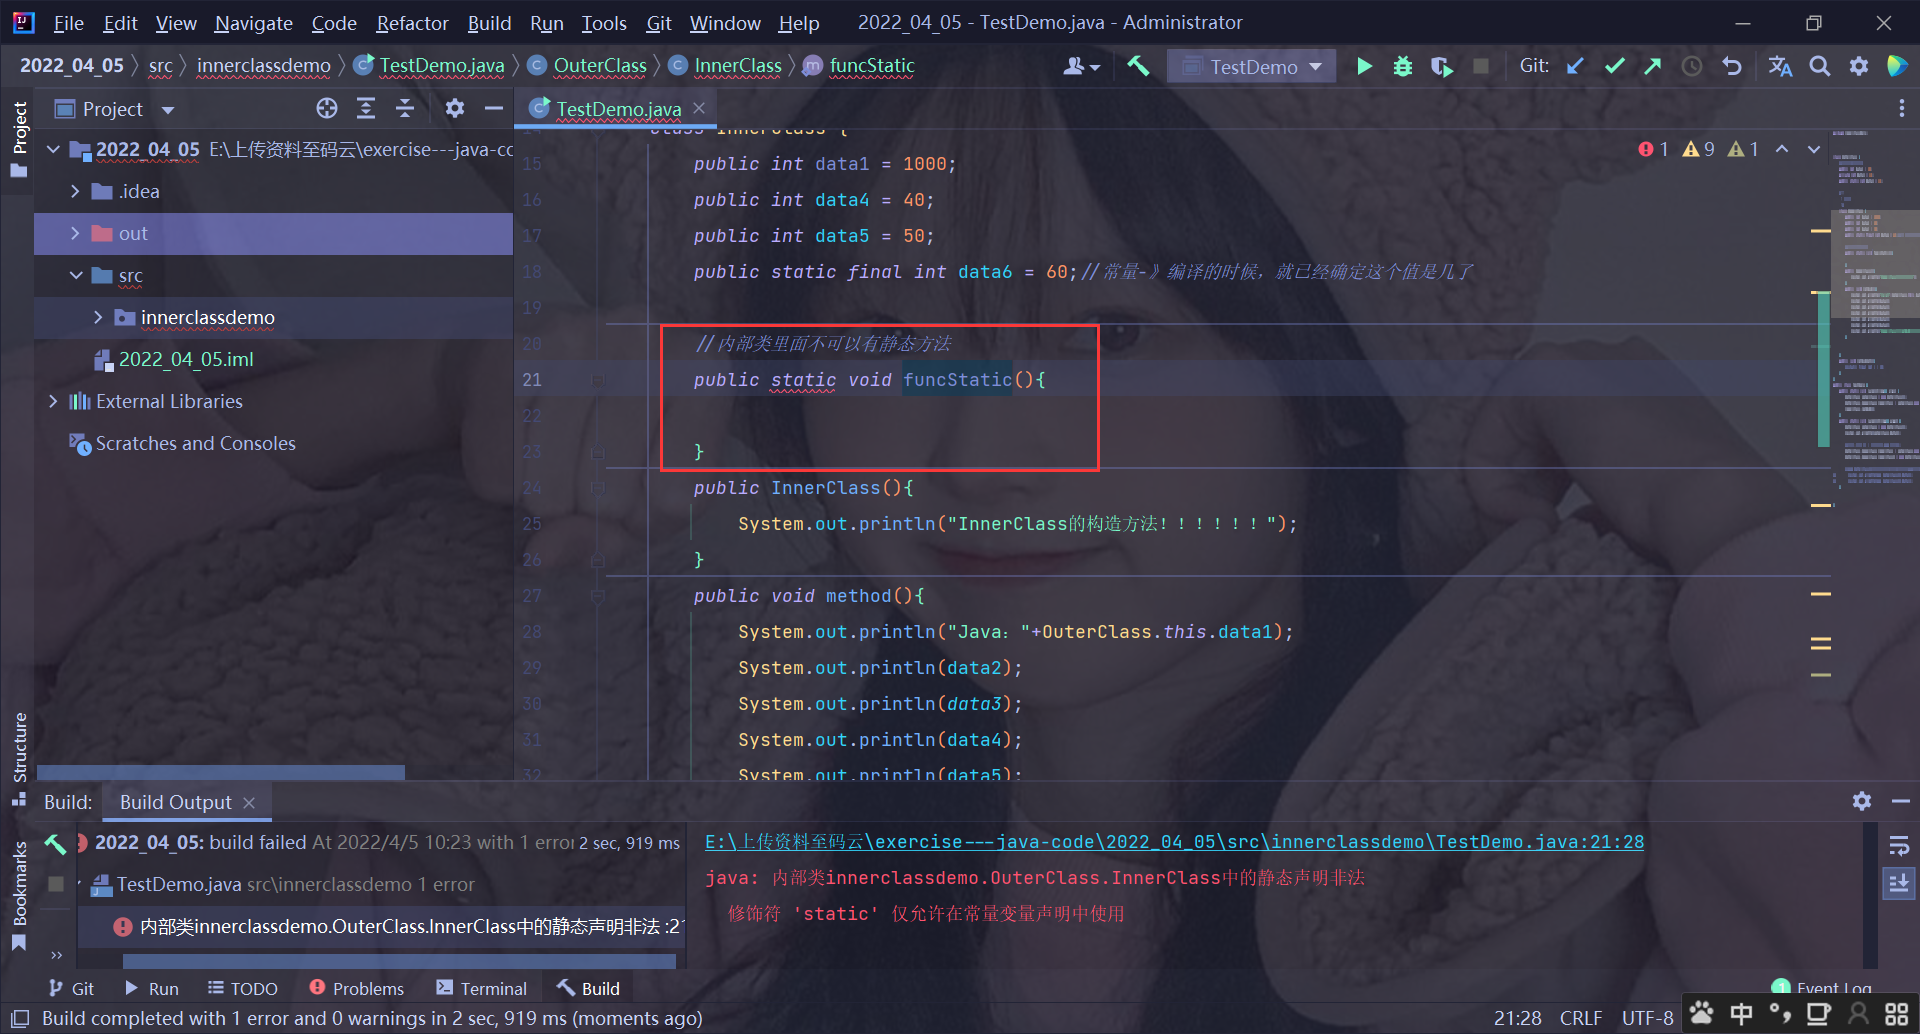Open editor tabs more options menu
Screen dimensions: 1920x1034
(1902, 108)
